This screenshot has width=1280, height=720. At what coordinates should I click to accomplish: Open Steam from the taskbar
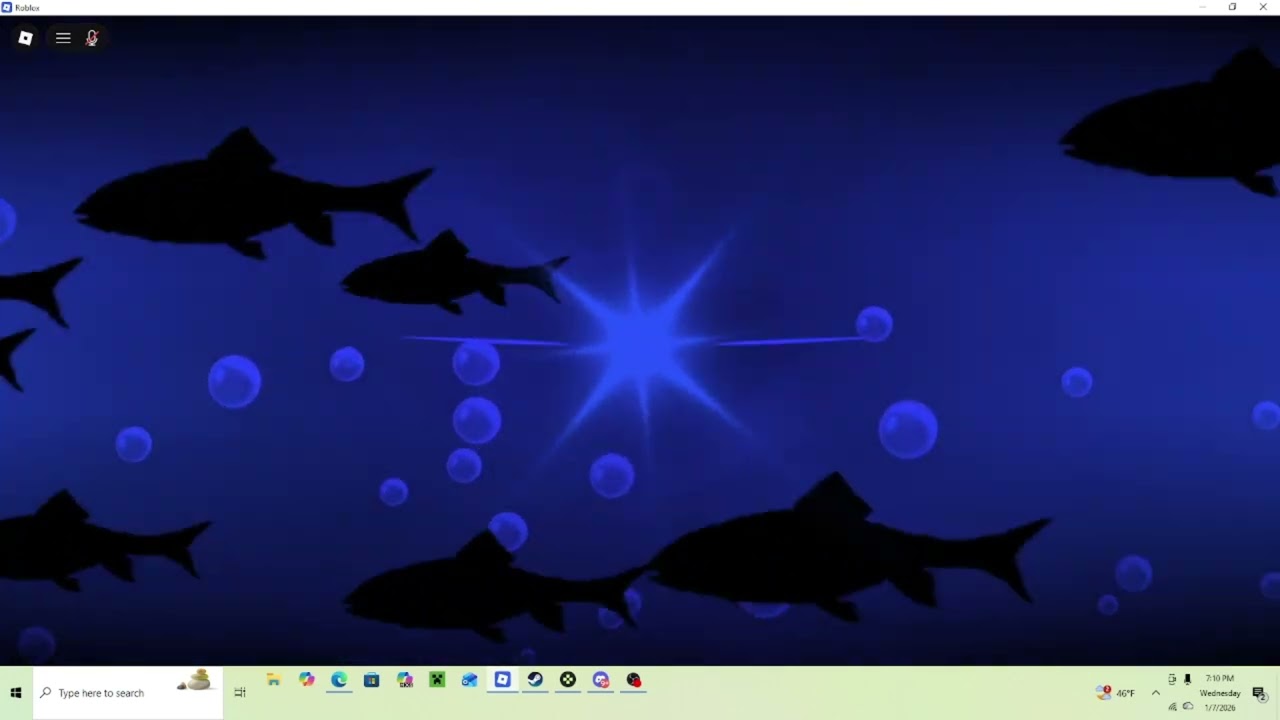[535, 680]
